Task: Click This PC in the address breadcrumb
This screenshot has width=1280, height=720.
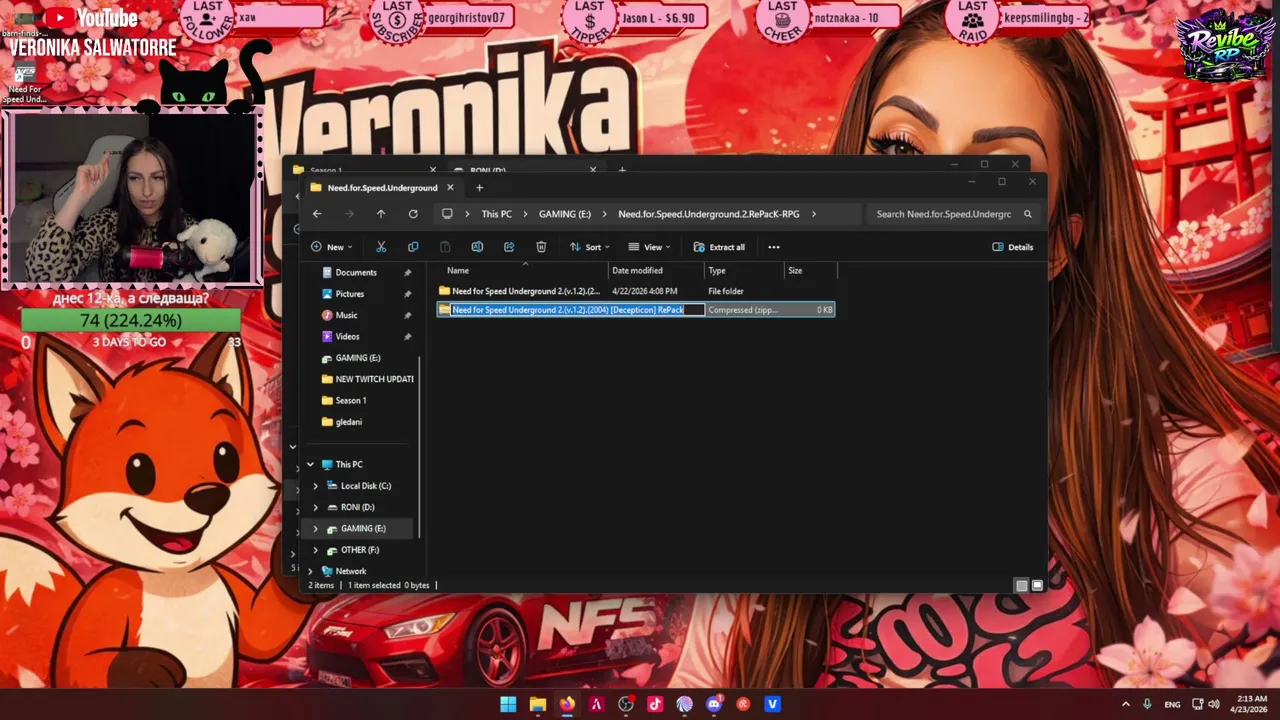Action: pyautogui.click(x=496, y=214)
